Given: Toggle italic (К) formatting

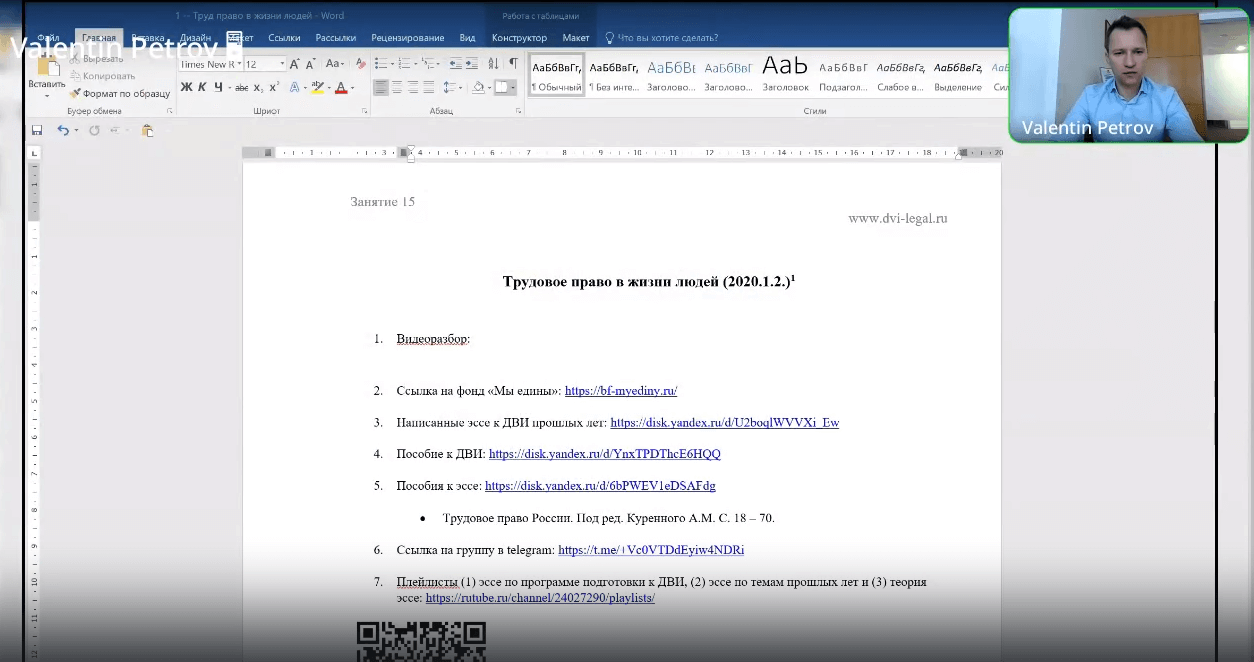Looking at the screenshot, I should pos(202,87).
